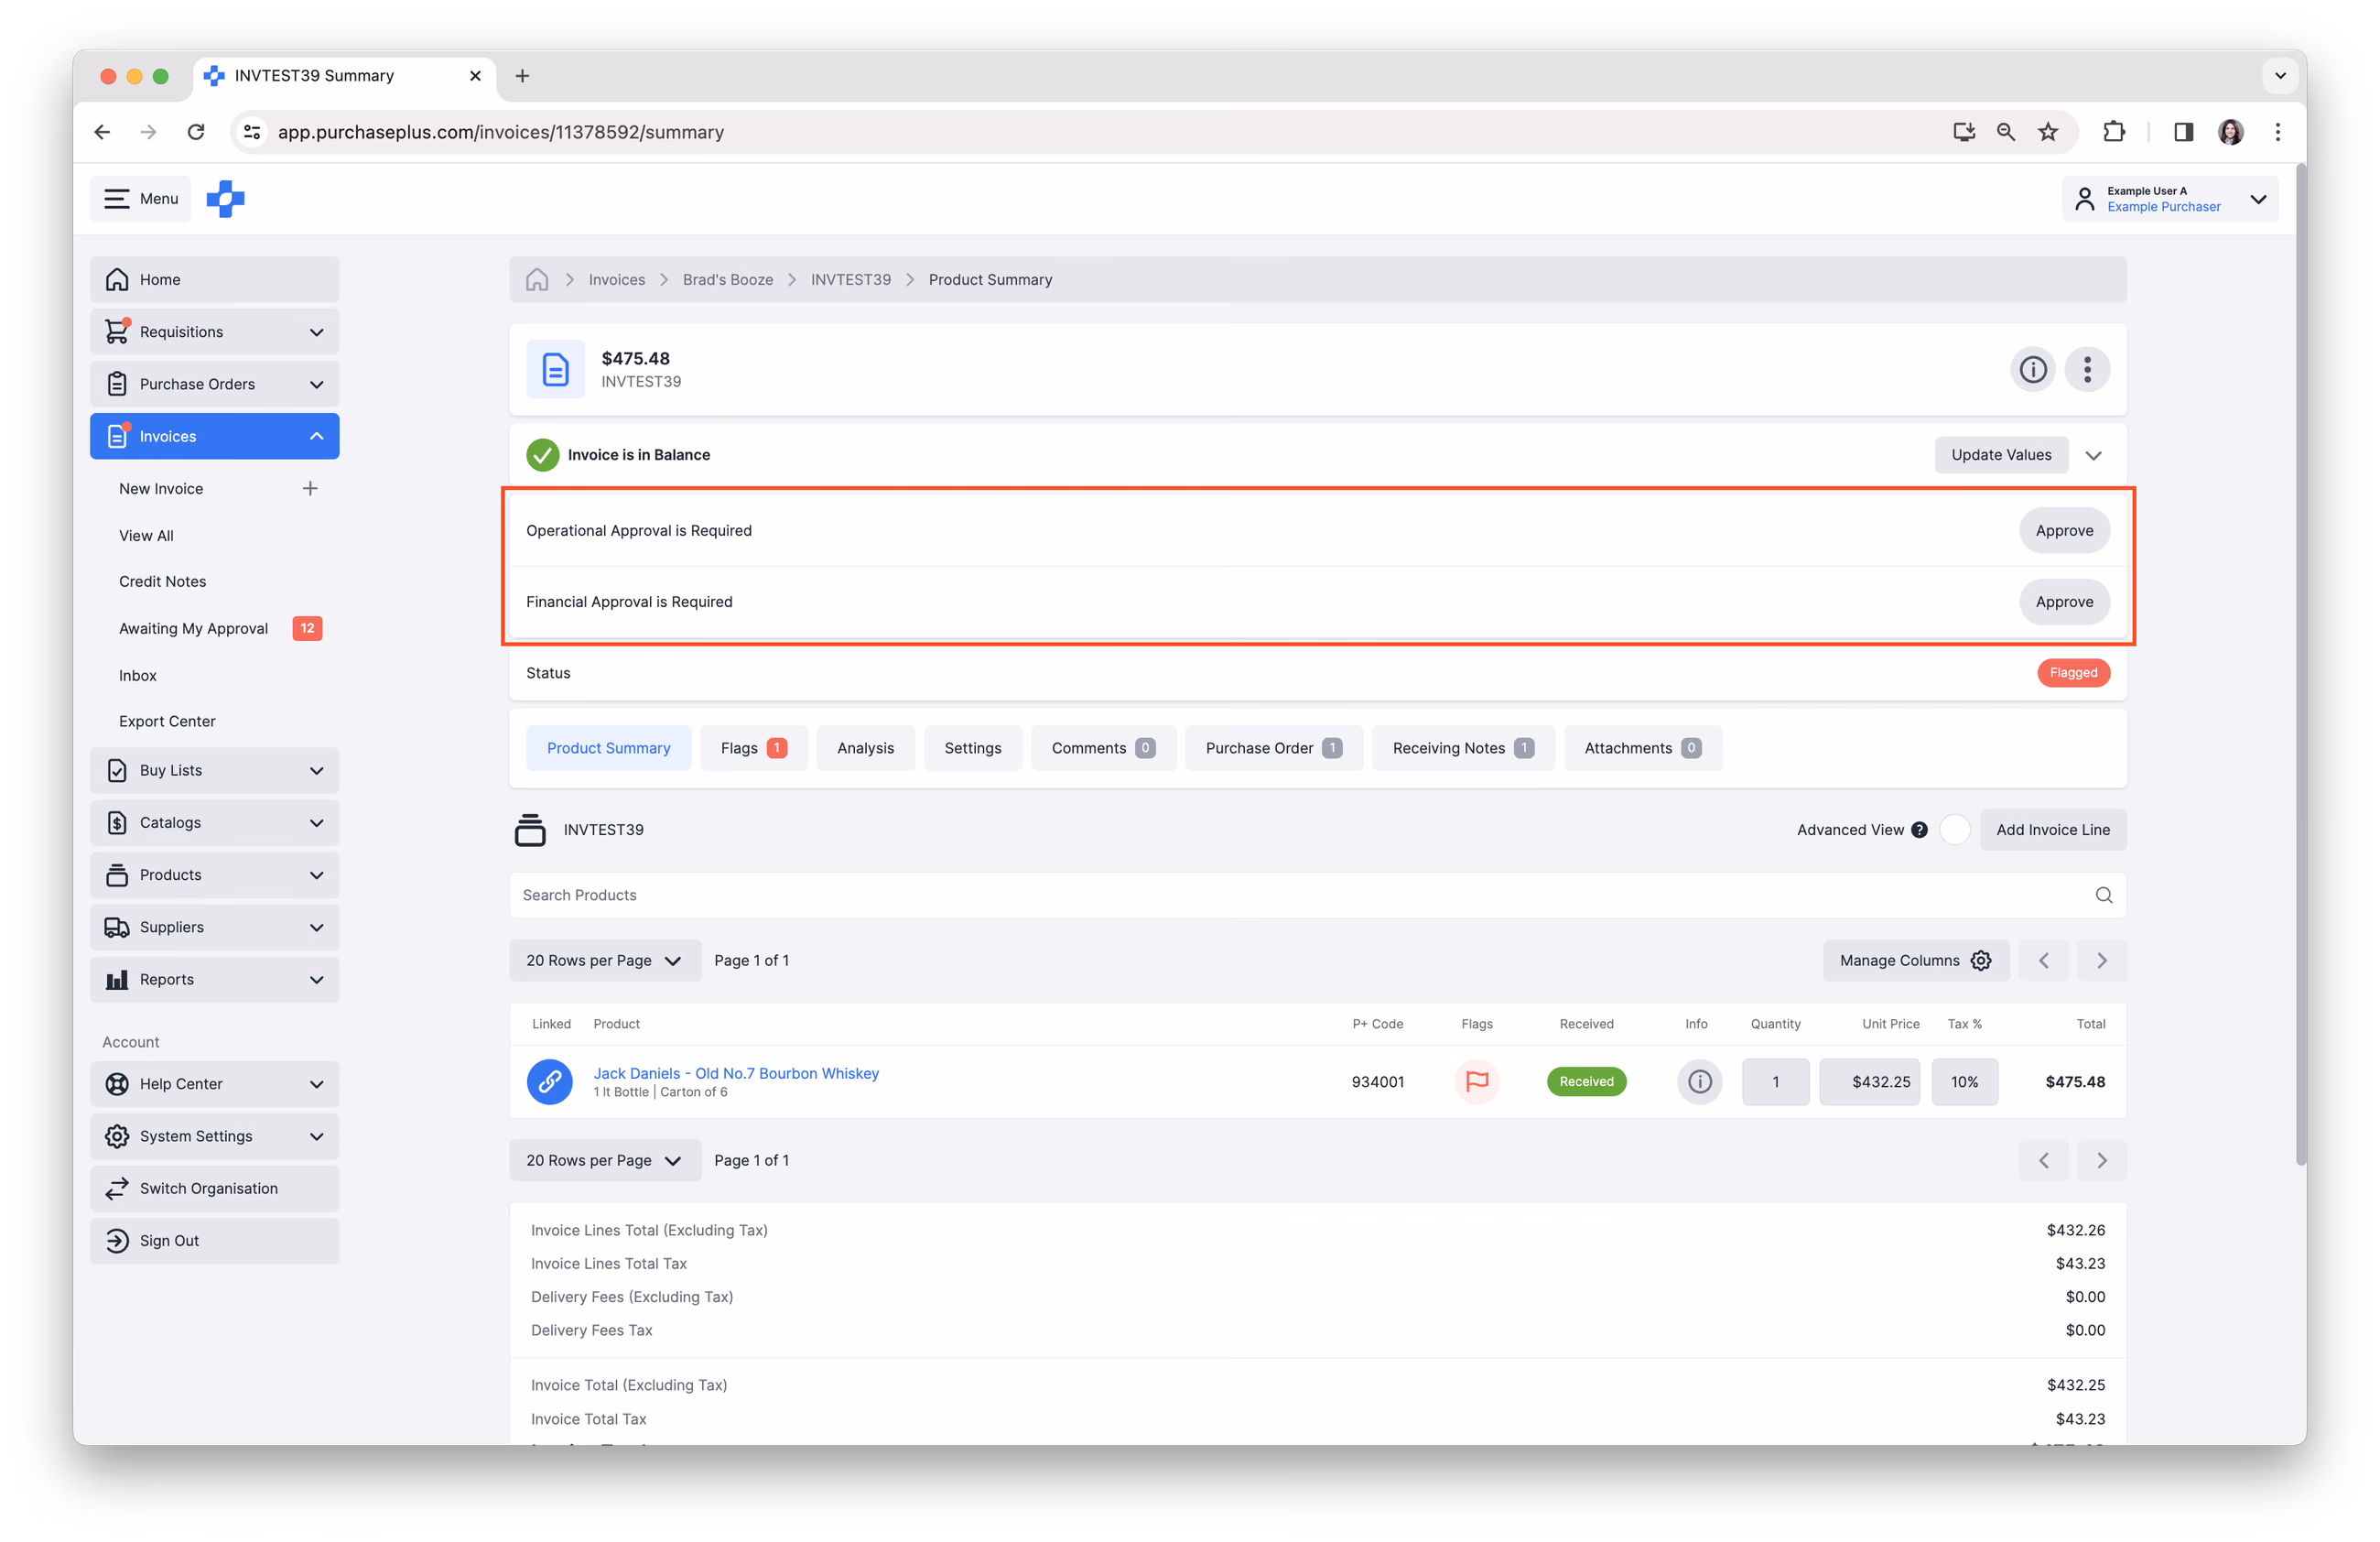Open the info icon on Jack Daniels row
Viewport: 2380px width, 1542px height.
point(1699,1082)
